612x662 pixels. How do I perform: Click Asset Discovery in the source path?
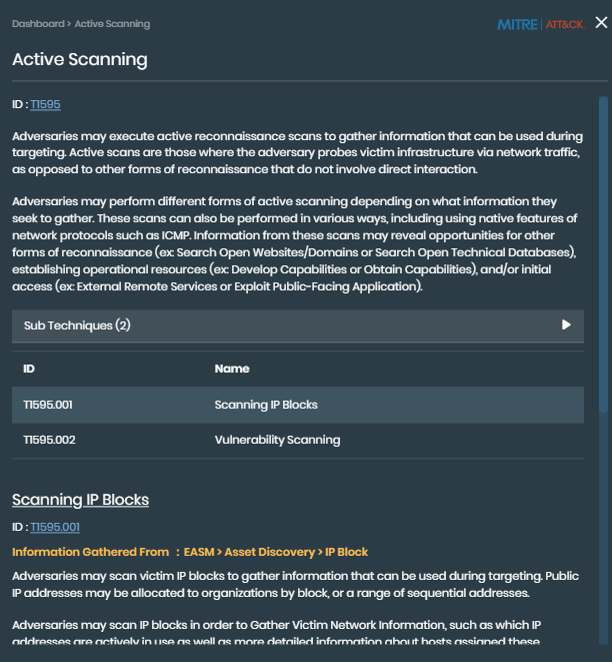click(x=268, y=552)
